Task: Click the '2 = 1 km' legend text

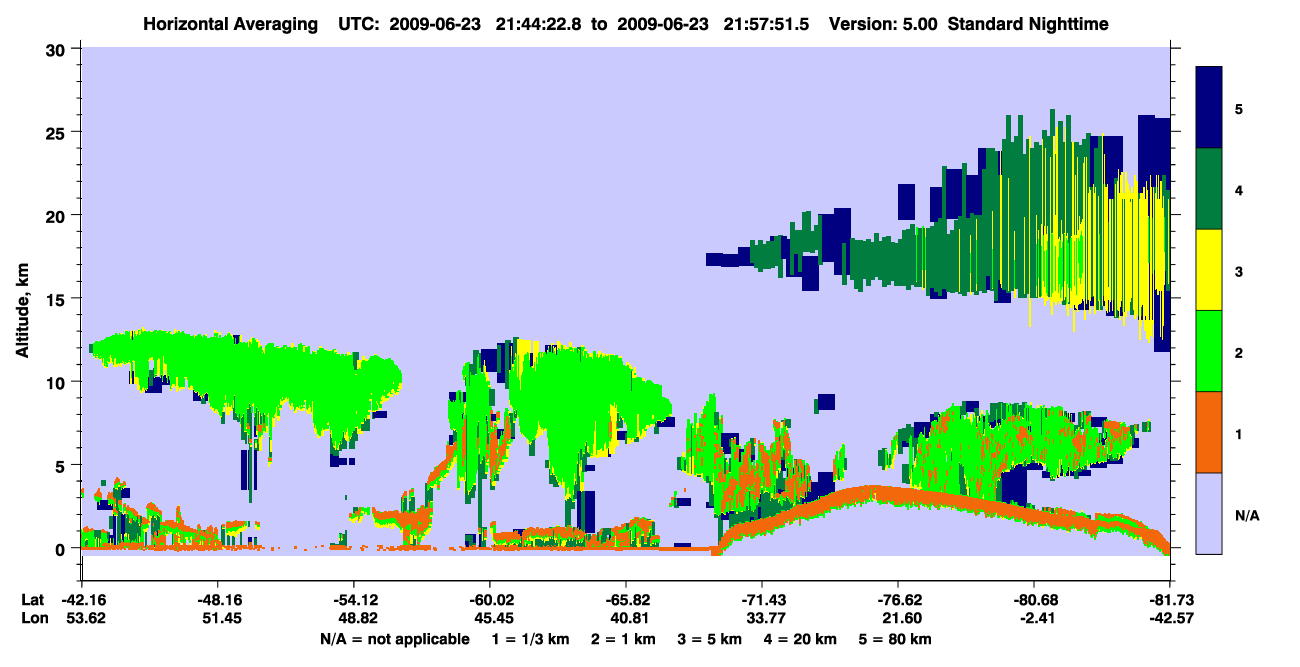Action: (x=625, y=639)
